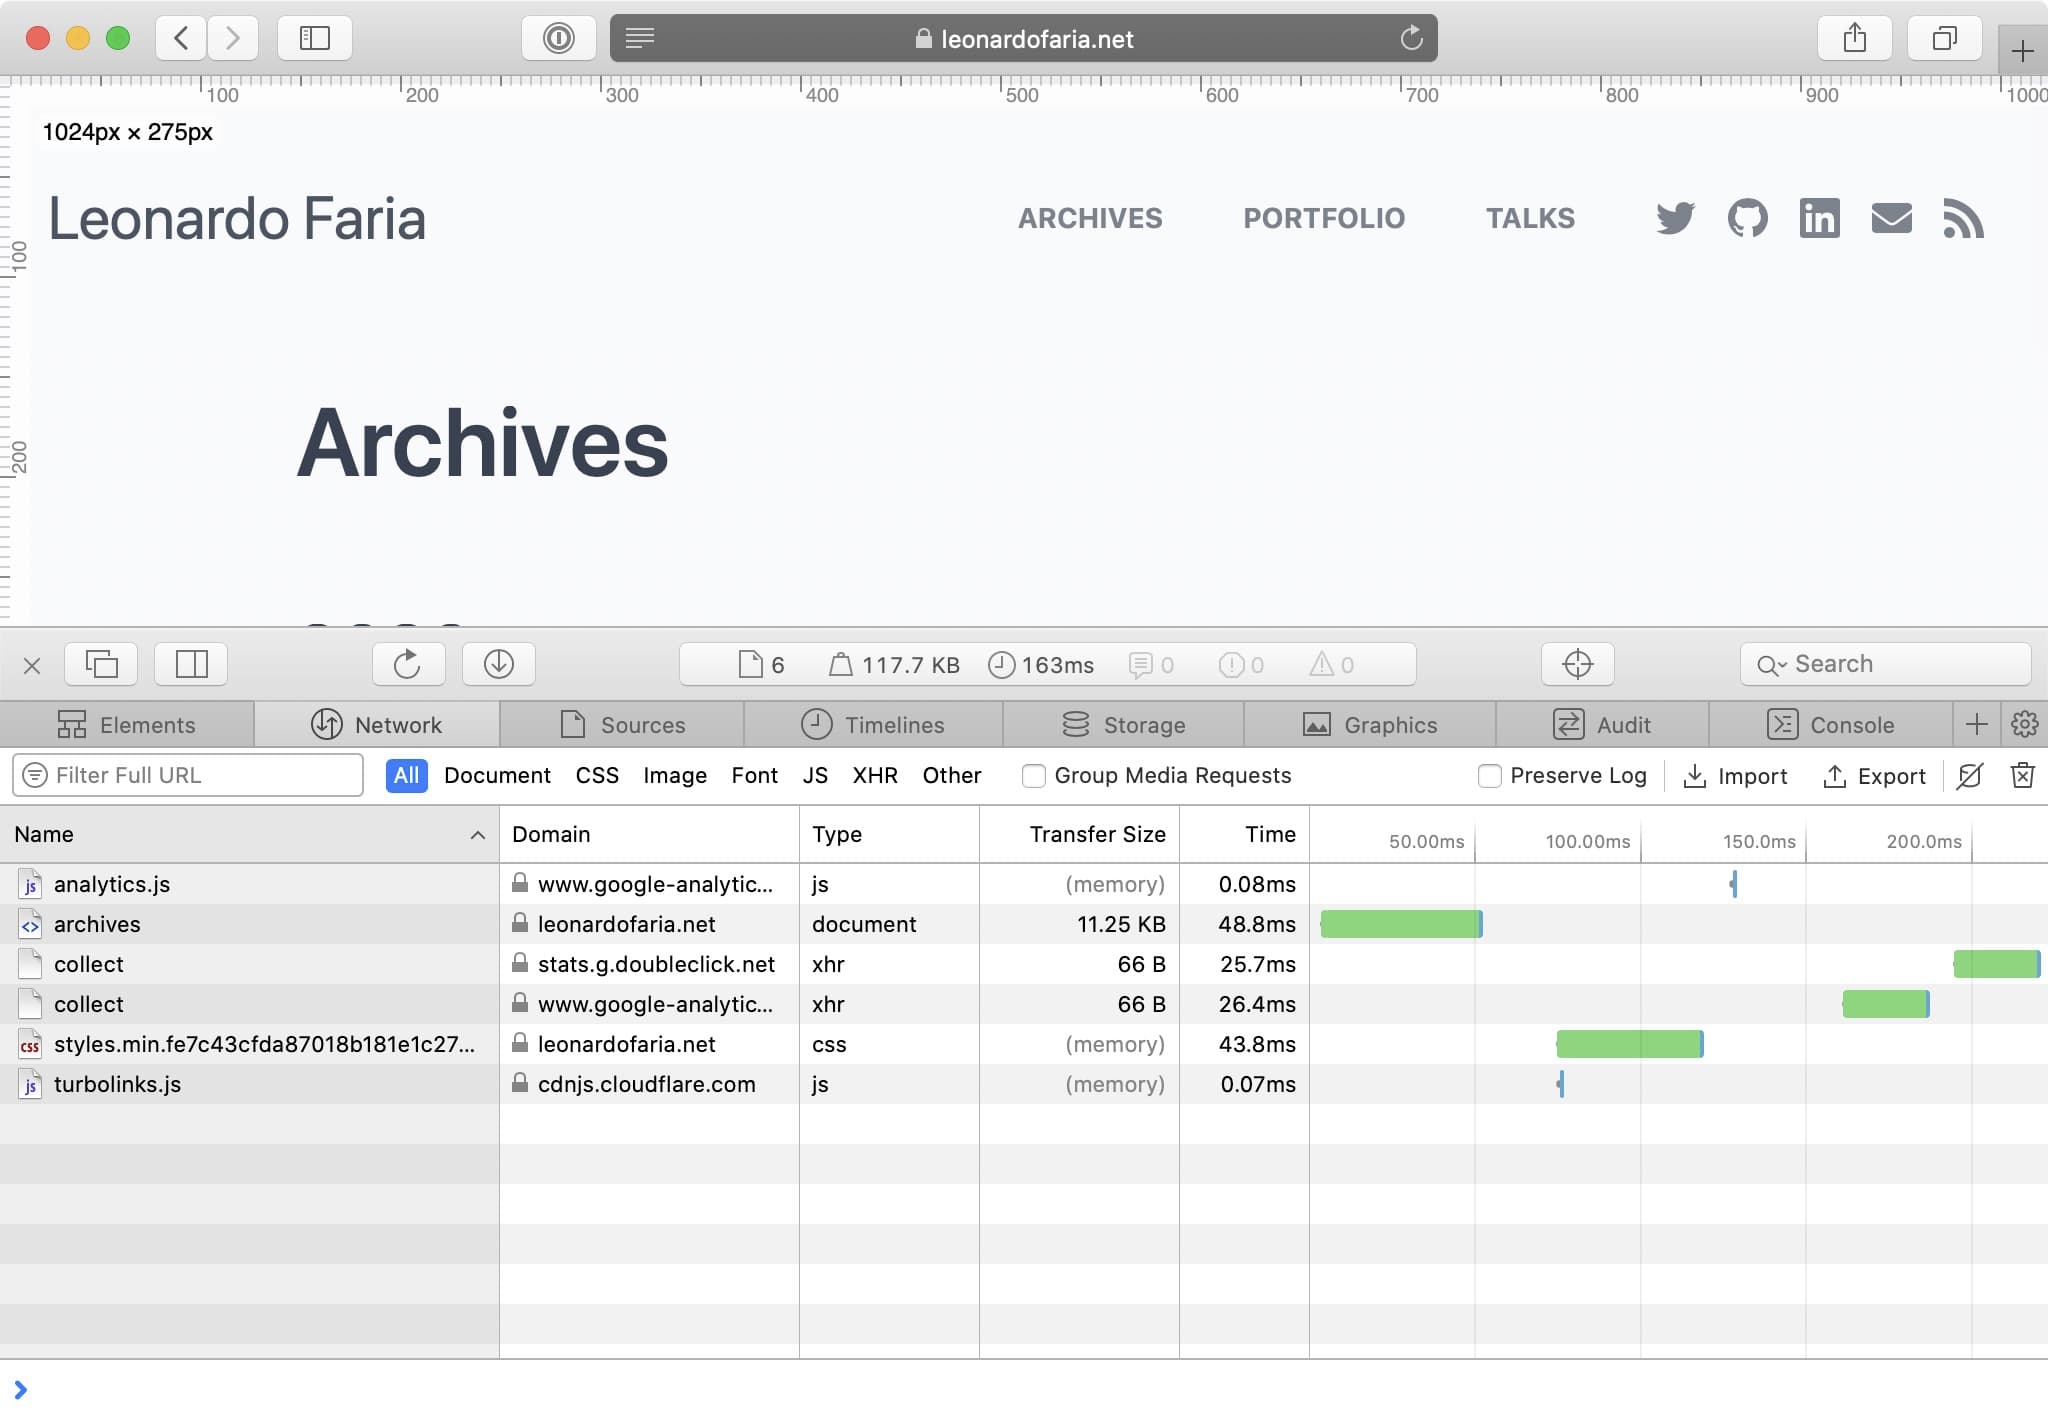This screenshot has height=1418, width=2048.
Task: Open PORTFOLIO link in site navigation
Action: (x=1324, y=218)
